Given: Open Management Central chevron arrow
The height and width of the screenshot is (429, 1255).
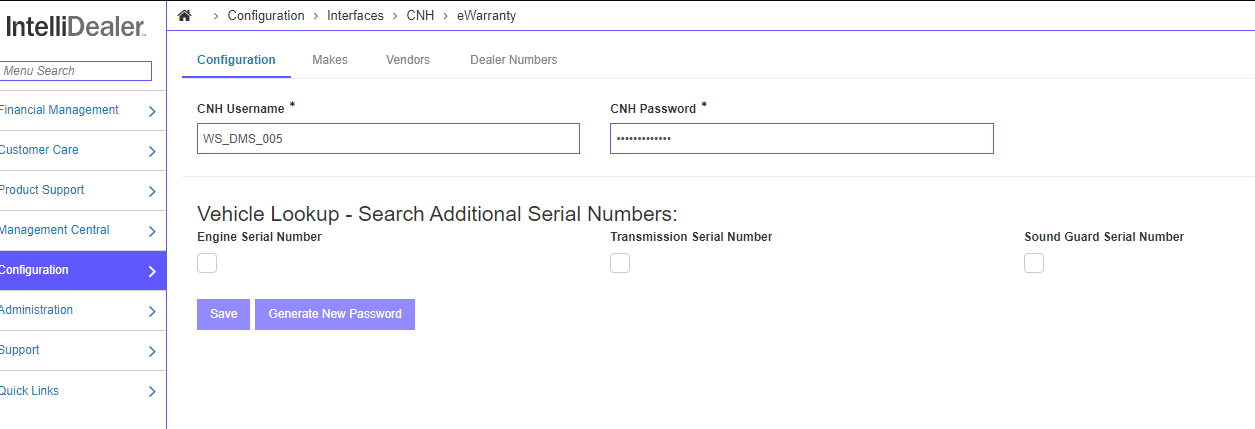Looking at the screenshot, I should (x=152, y=231).
